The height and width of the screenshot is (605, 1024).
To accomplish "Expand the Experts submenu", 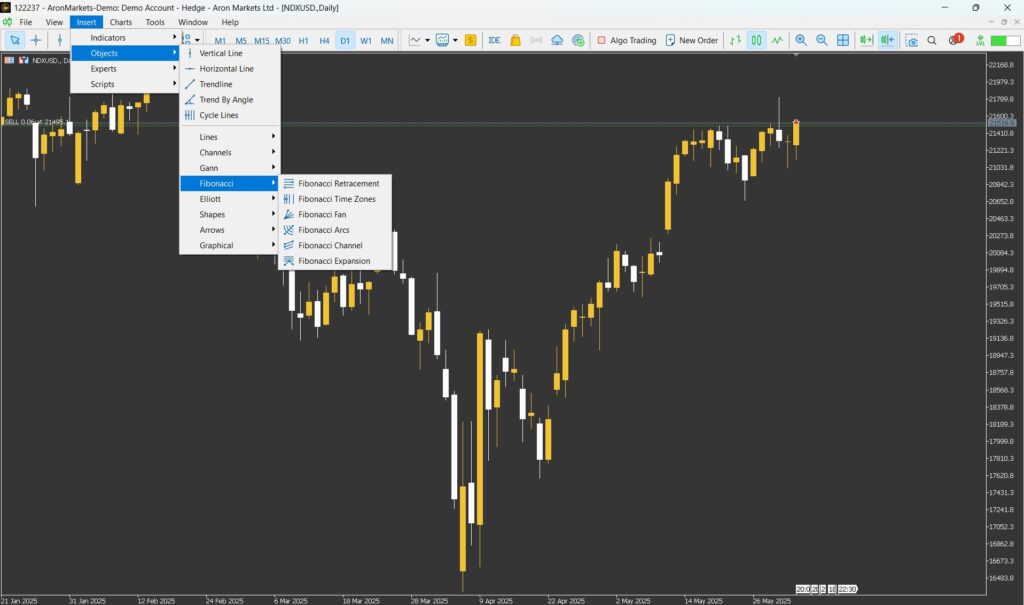I will [125, 69].
